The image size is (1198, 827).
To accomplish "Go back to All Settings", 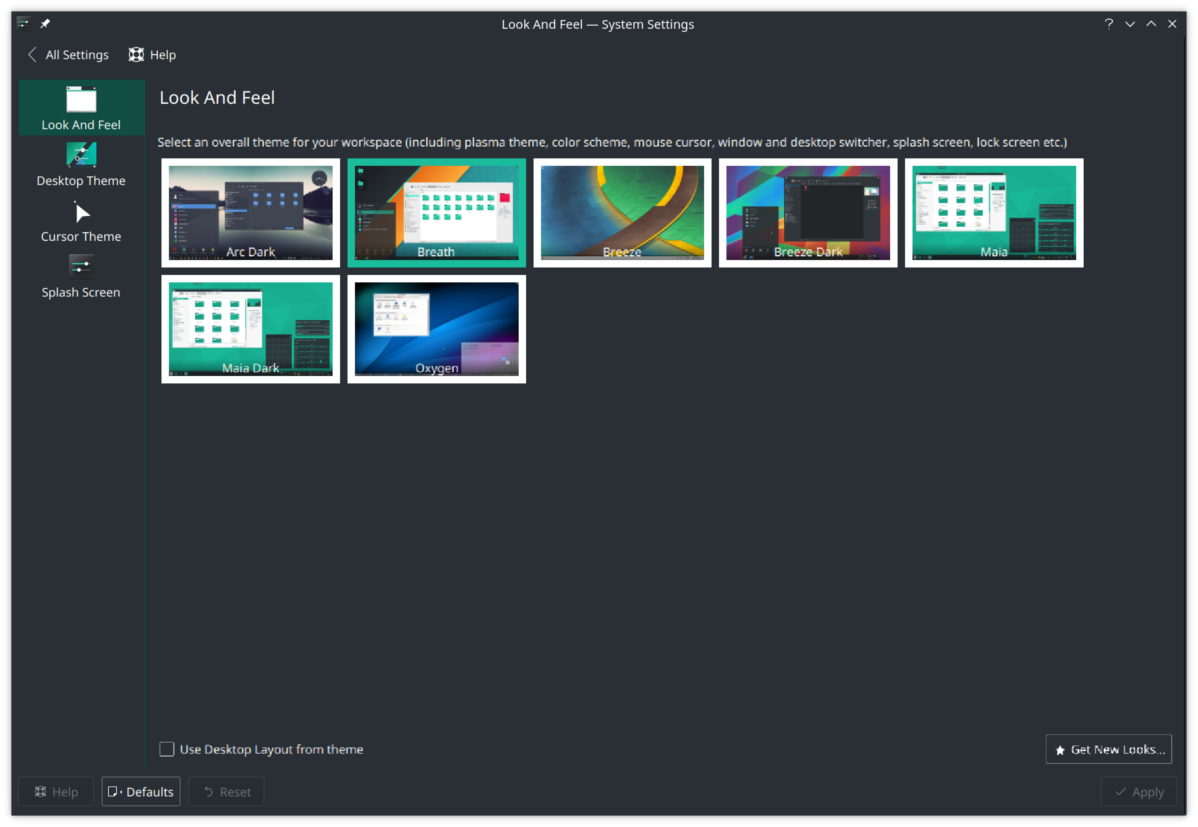I will click(x=68, y=55).
